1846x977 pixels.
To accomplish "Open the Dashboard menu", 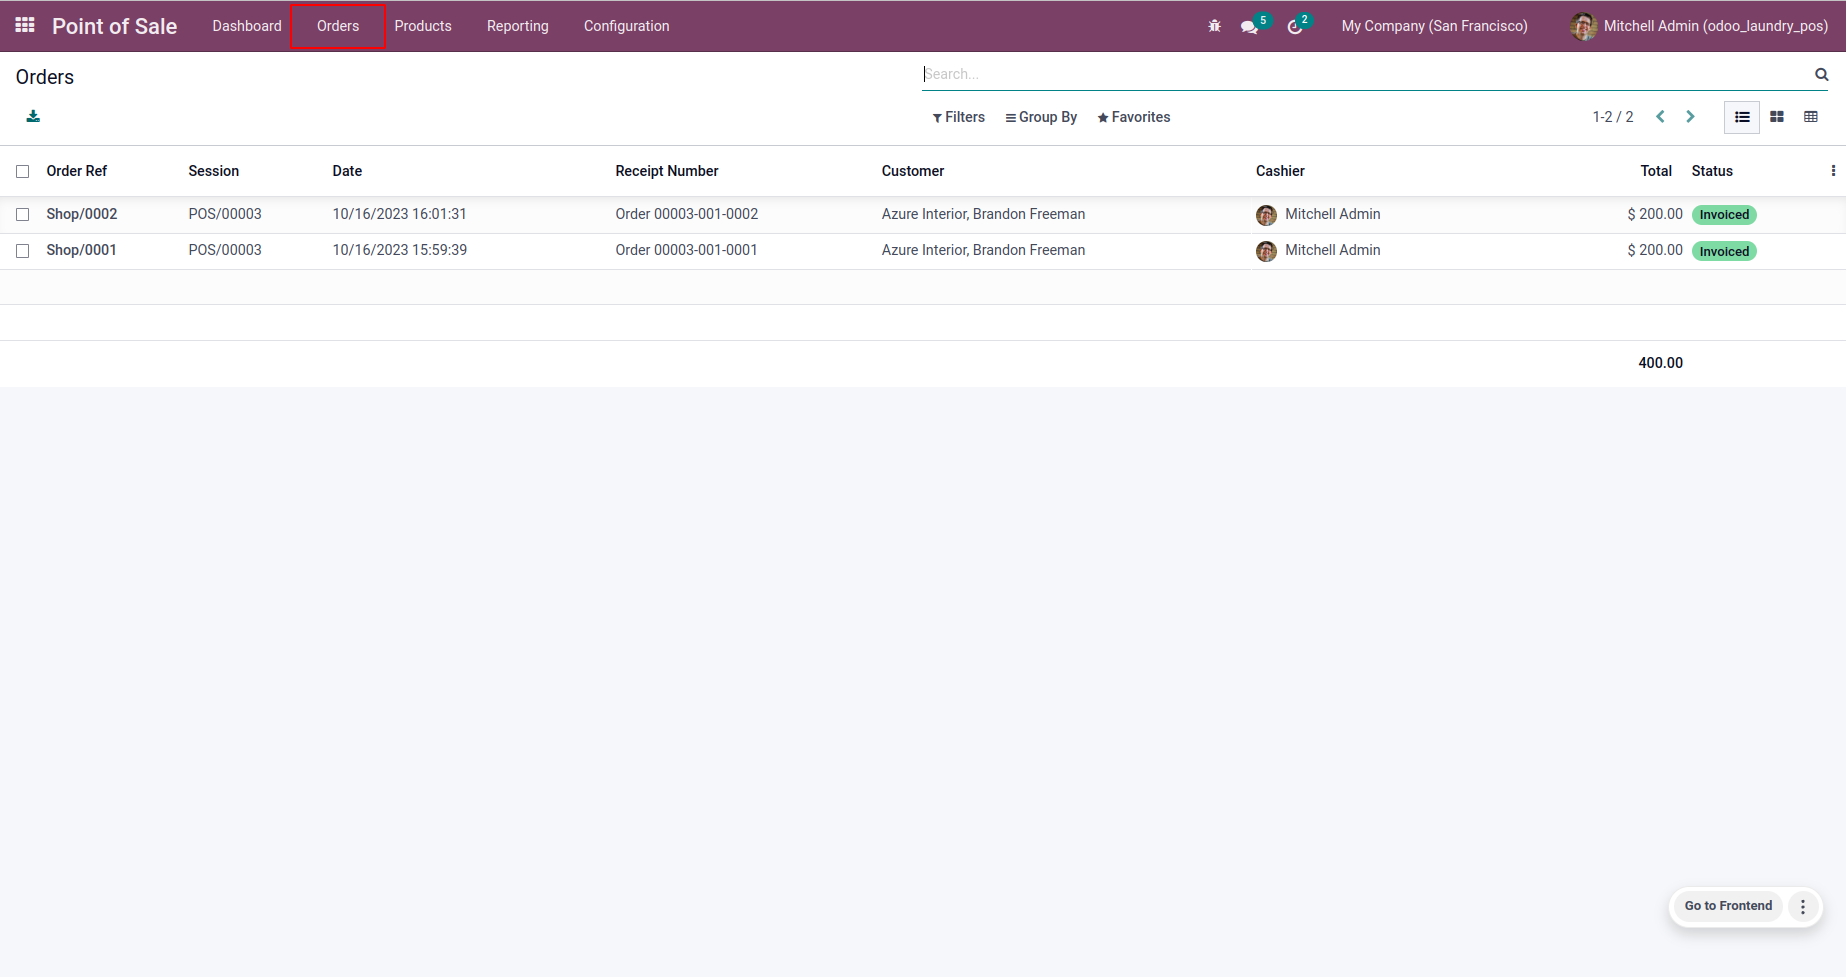I will 247,26.
